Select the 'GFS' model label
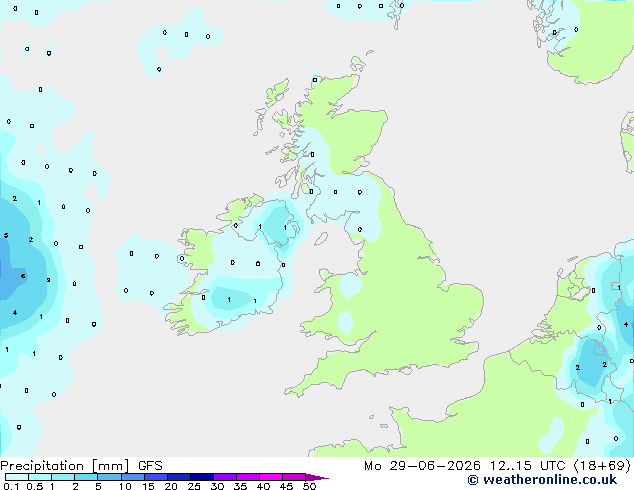634x490 pixels. coord(150,466)
